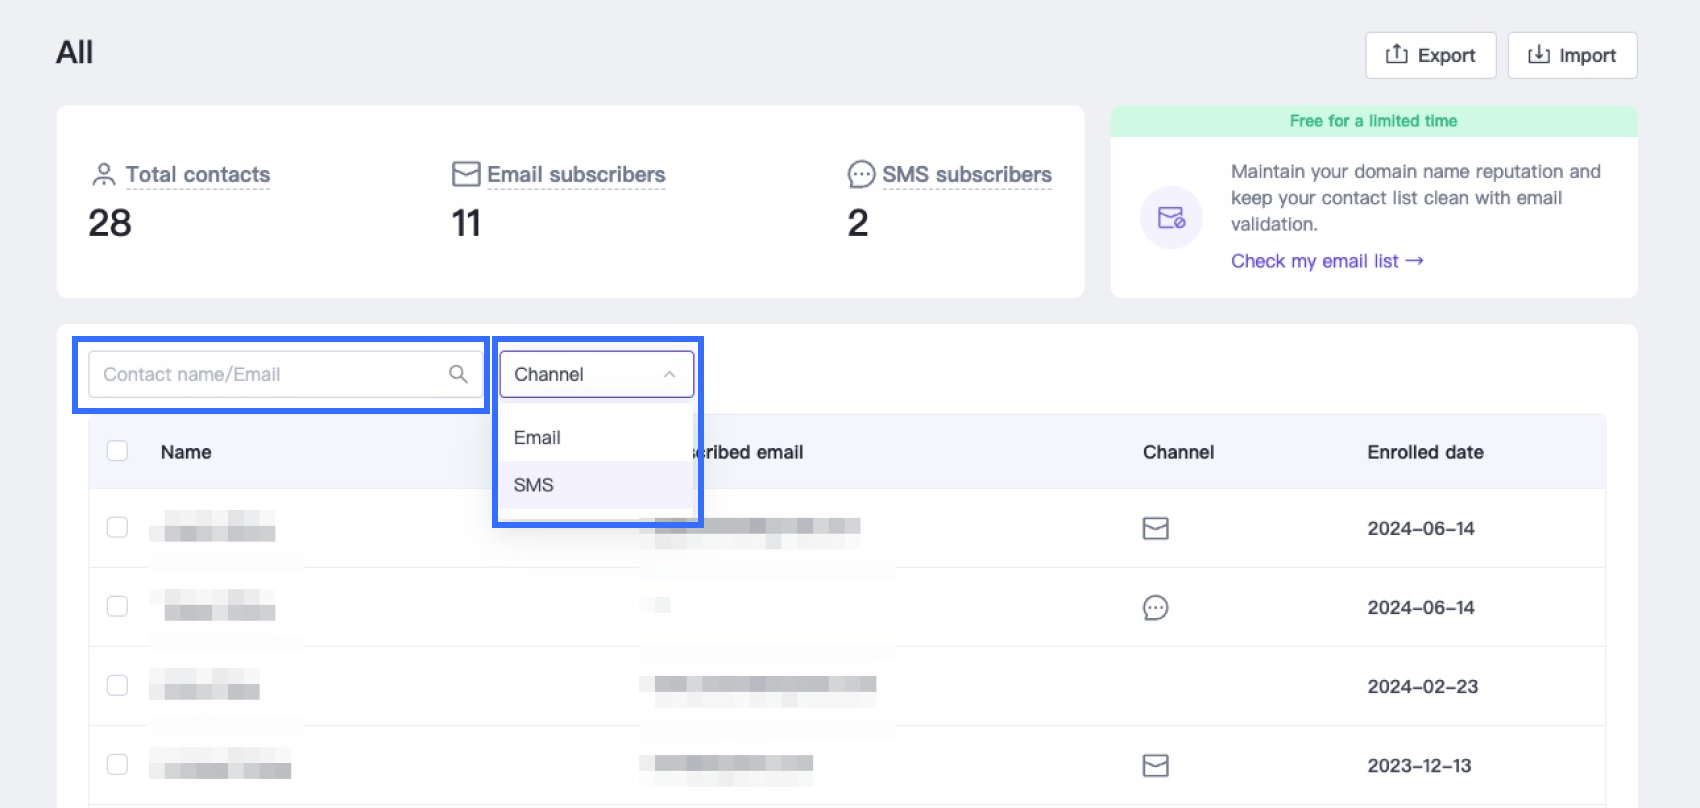
Task: Click the SMS subscribers chat bubble icon
Action: point(860,175)
